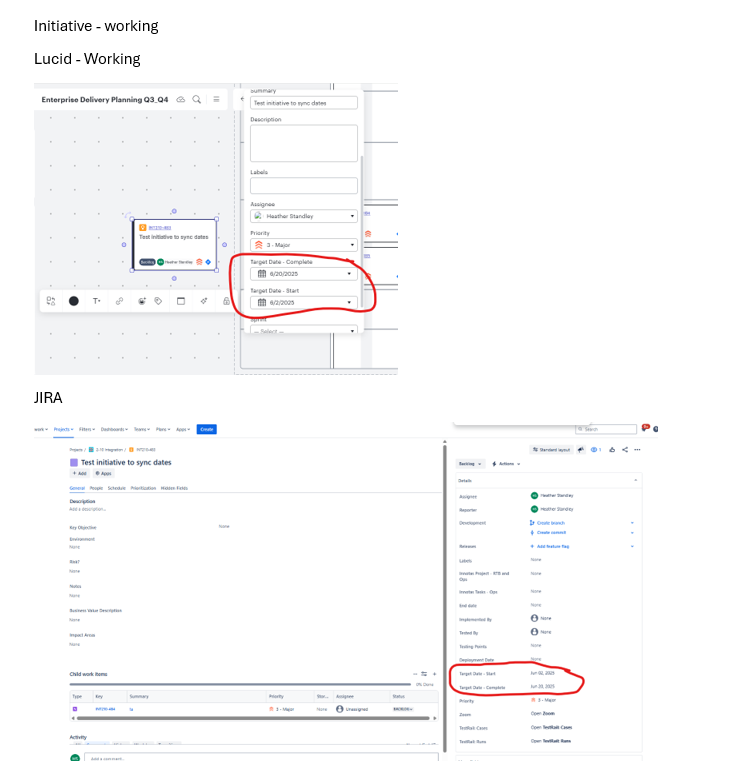The width and height of the screenshot is (742, 783).
Task: Click the calendar icon for Target Date - Start
Action: pos(262,302)
